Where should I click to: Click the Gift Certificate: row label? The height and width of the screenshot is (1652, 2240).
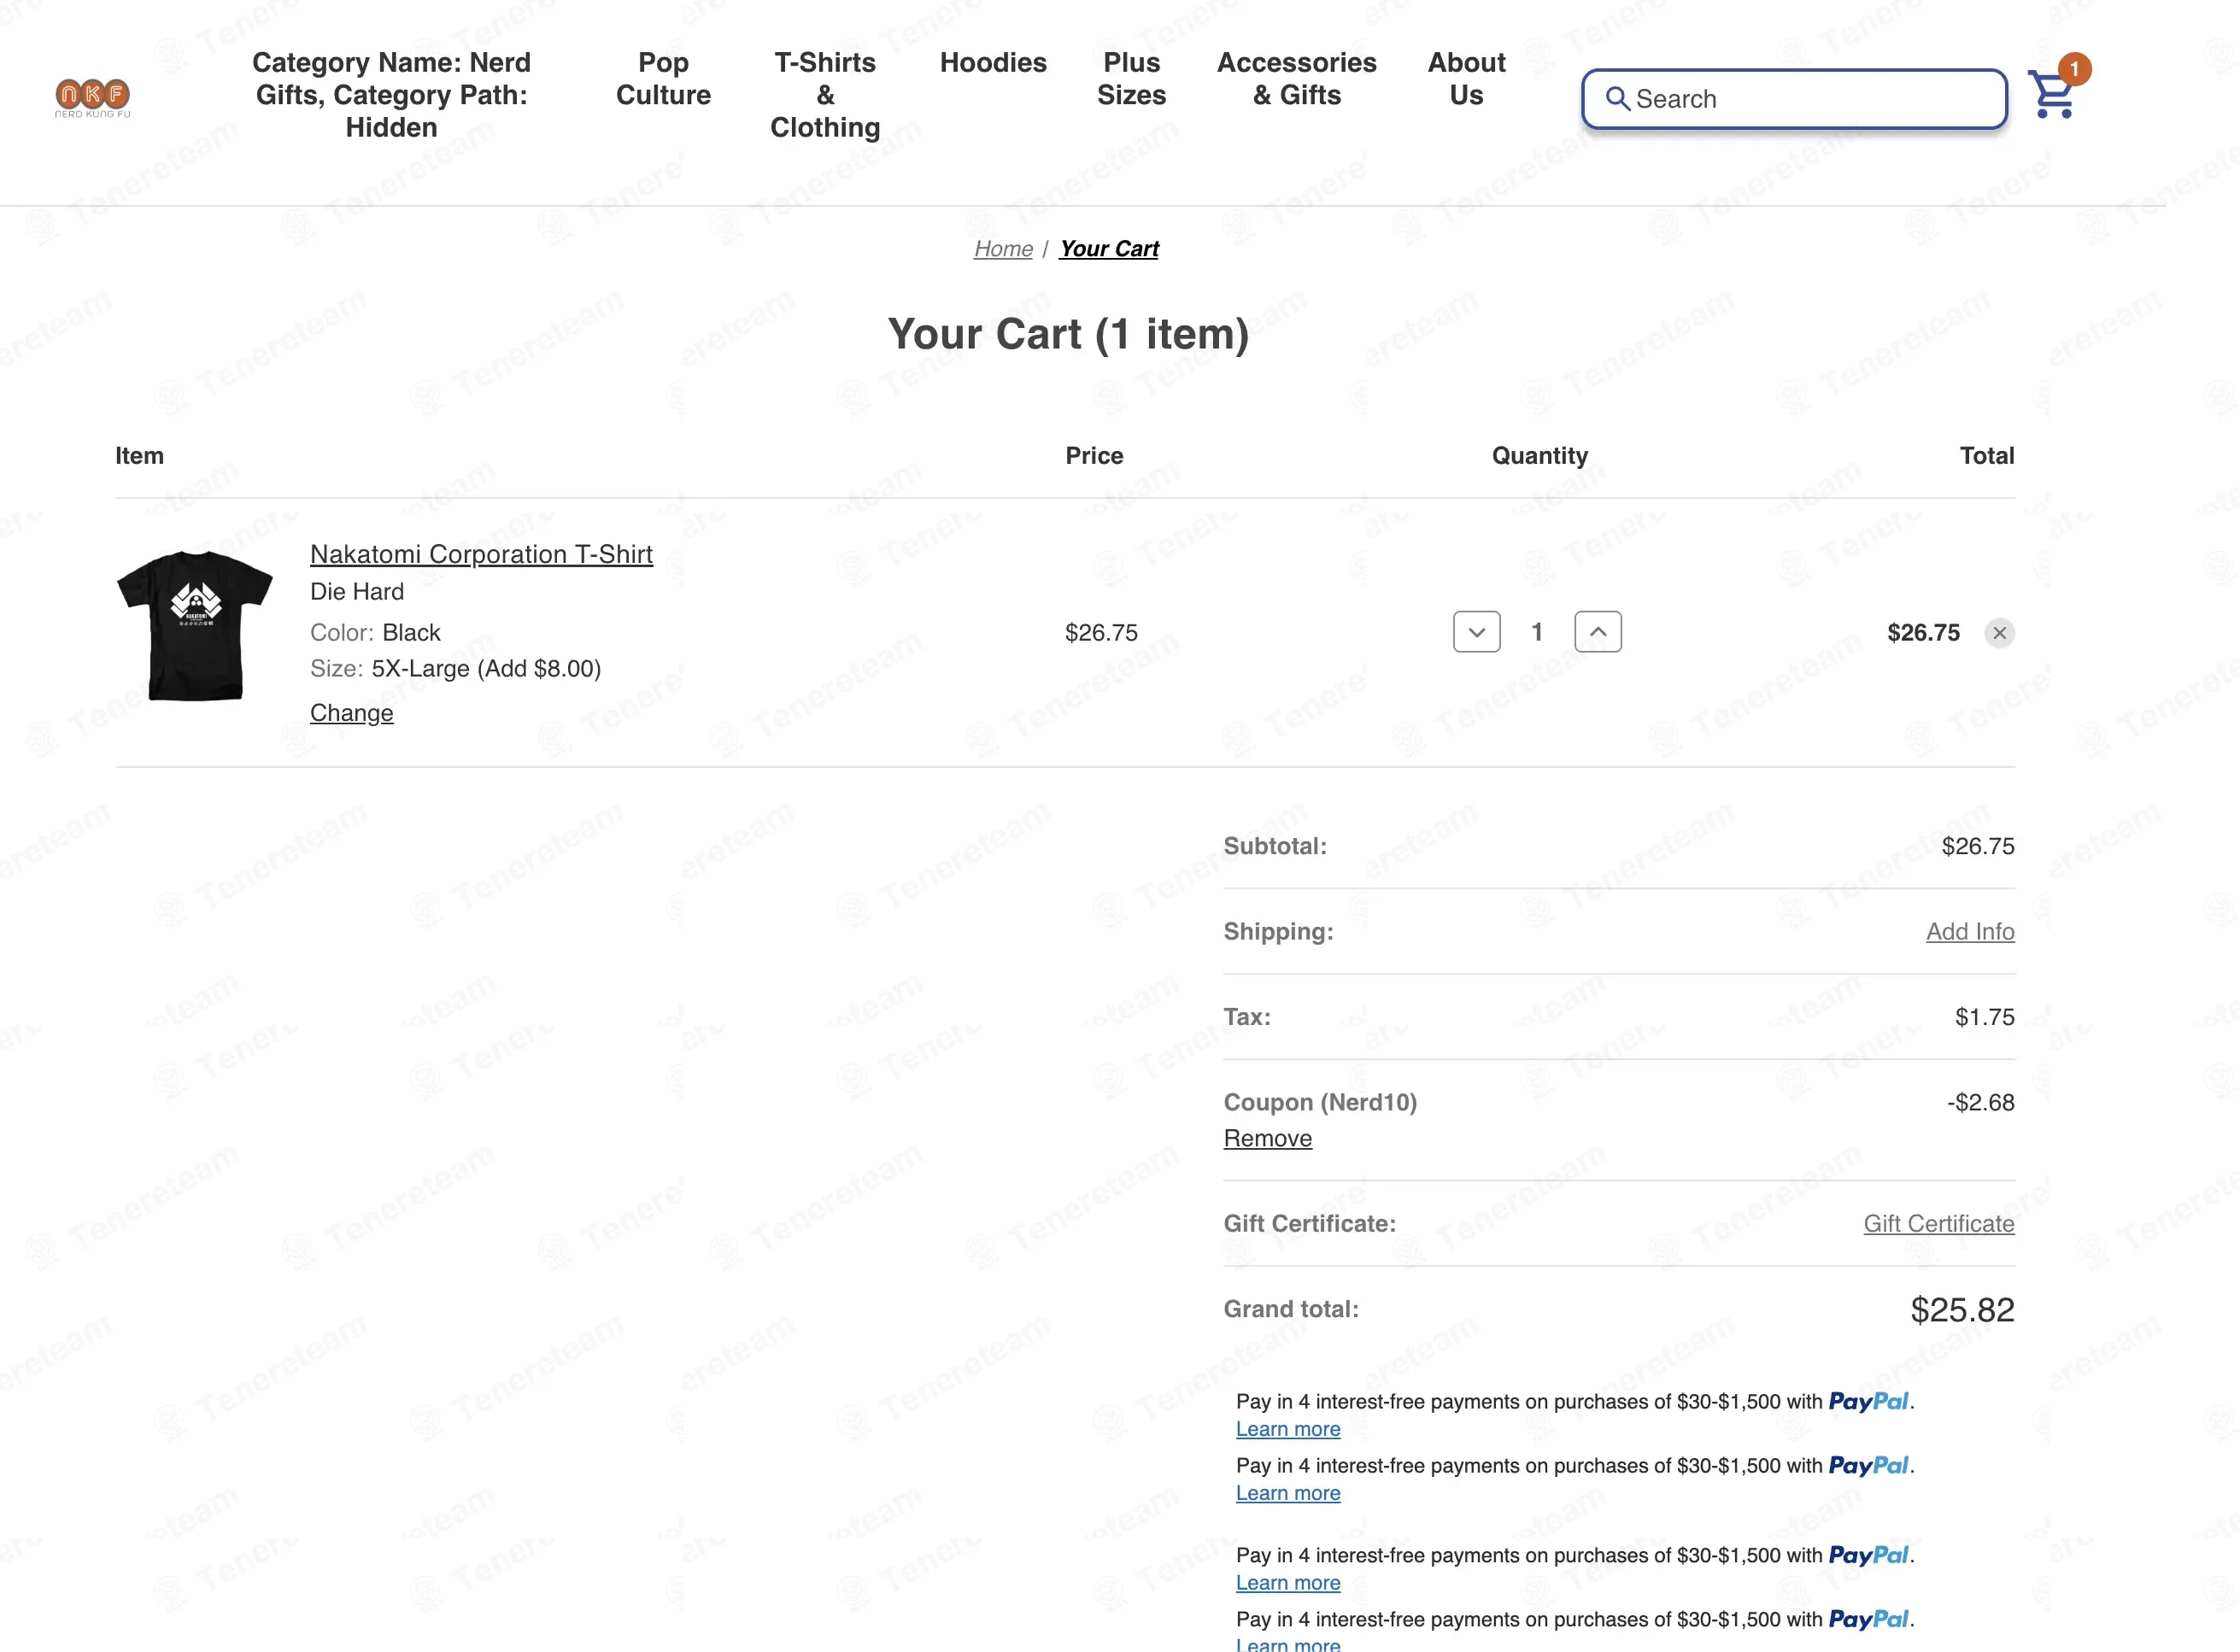click(x=1309, y=1223)
